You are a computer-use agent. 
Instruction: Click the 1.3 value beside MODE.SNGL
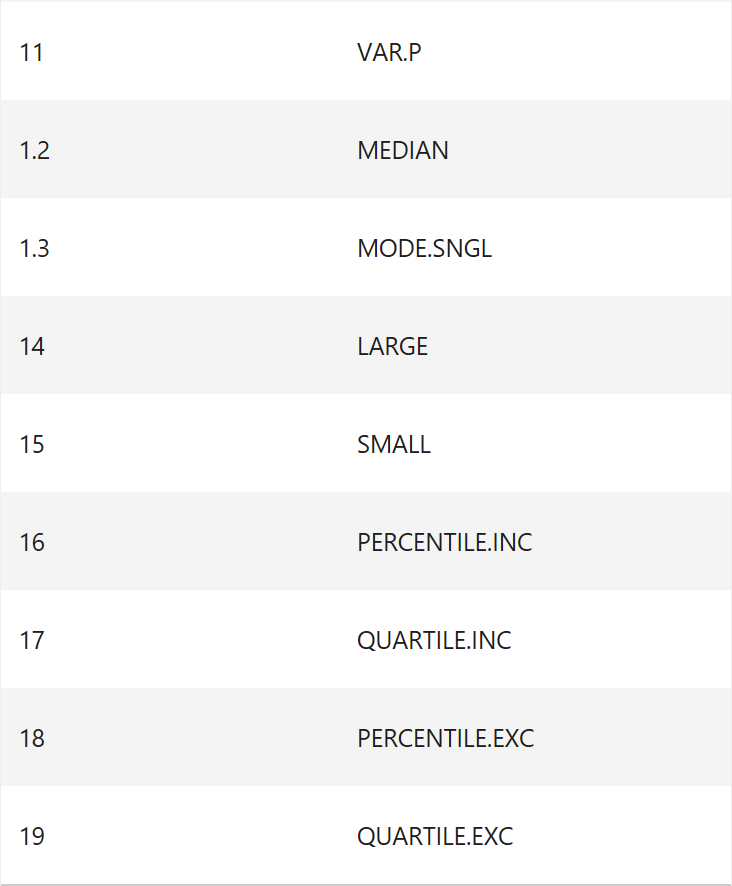[34, 248]
